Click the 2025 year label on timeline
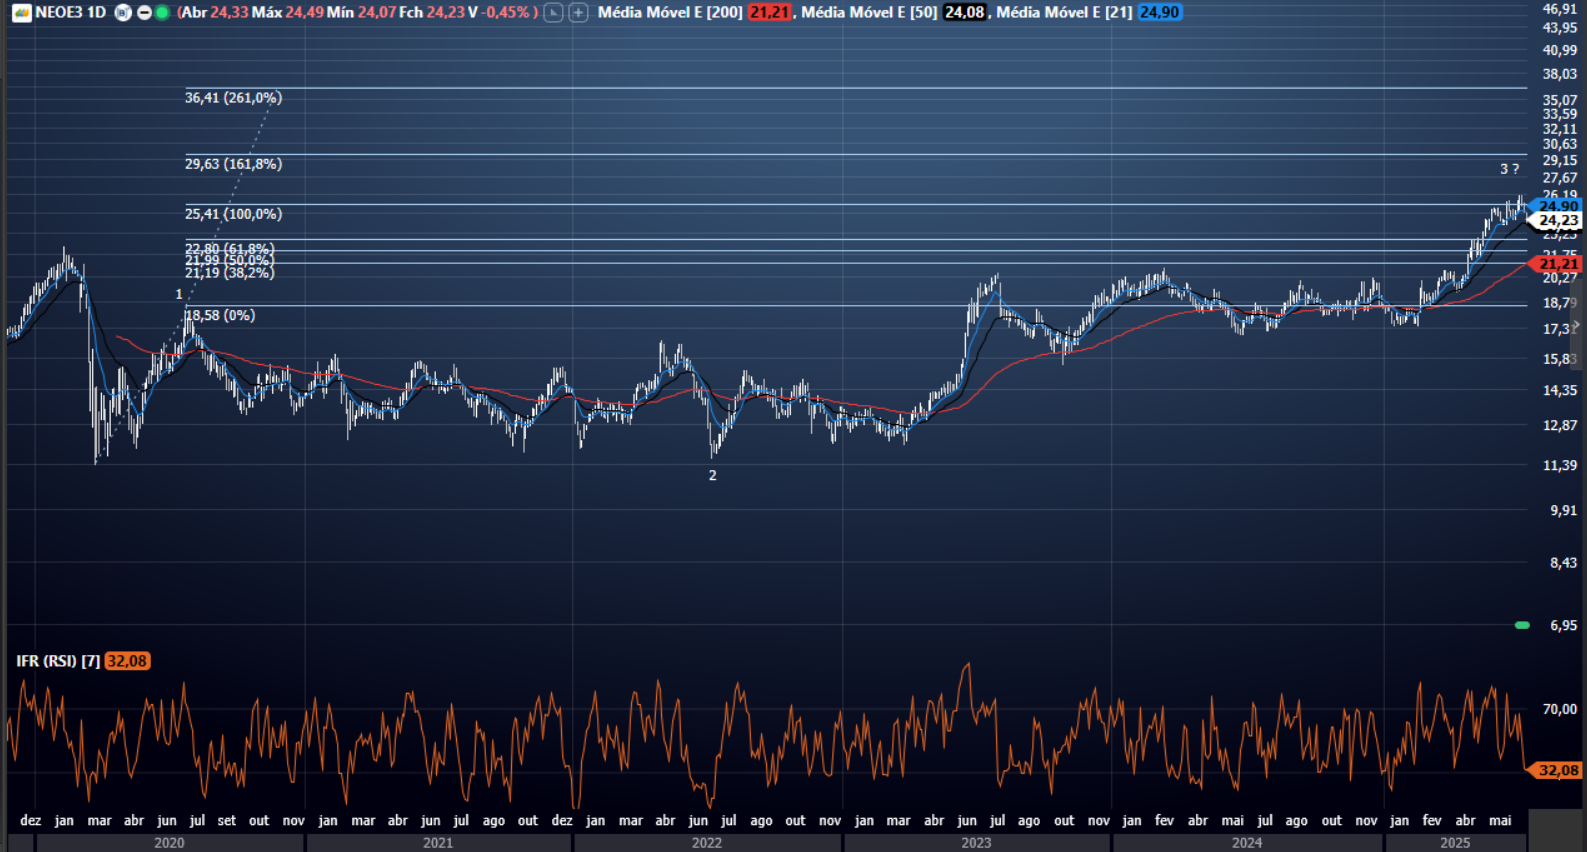This screenshot has width=1587, height=852. pyautogui.click(x=1455, y=843)
